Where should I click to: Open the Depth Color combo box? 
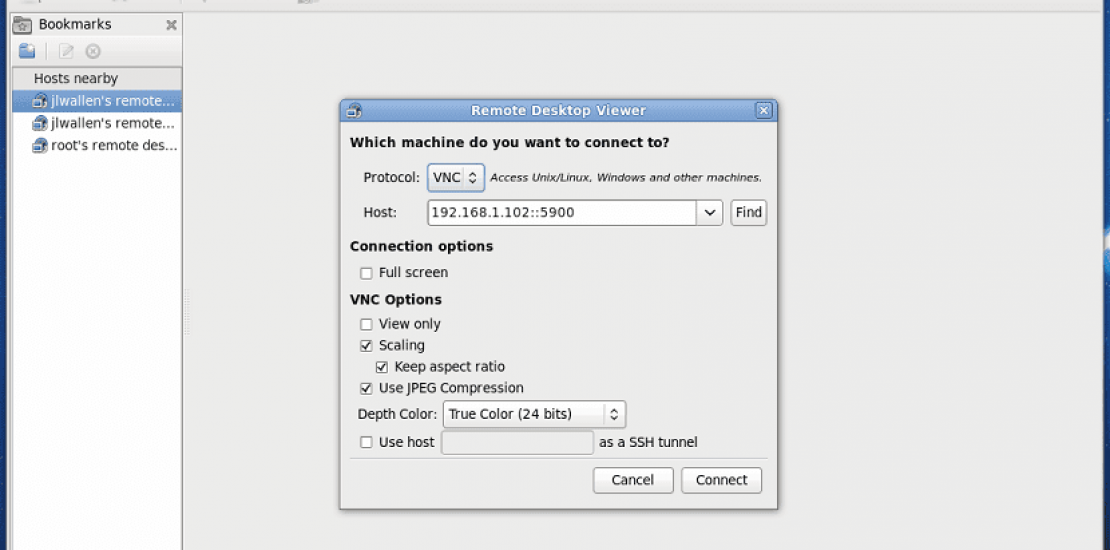click(x=534, y=414)
